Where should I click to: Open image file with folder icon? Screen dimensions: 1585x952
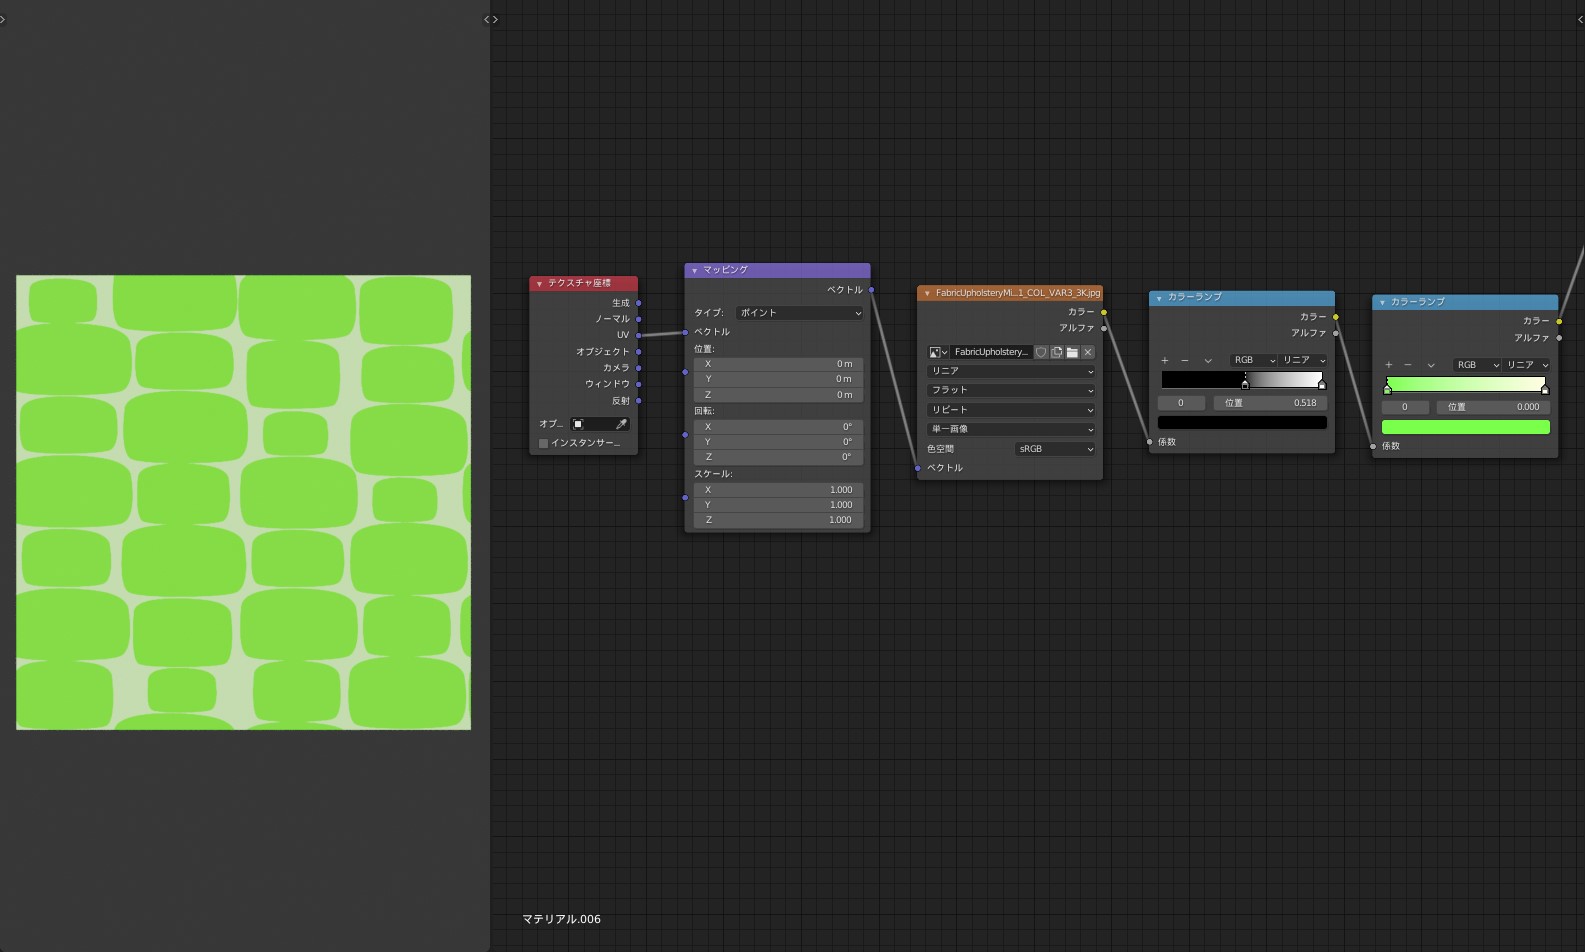click(1072, 352)
